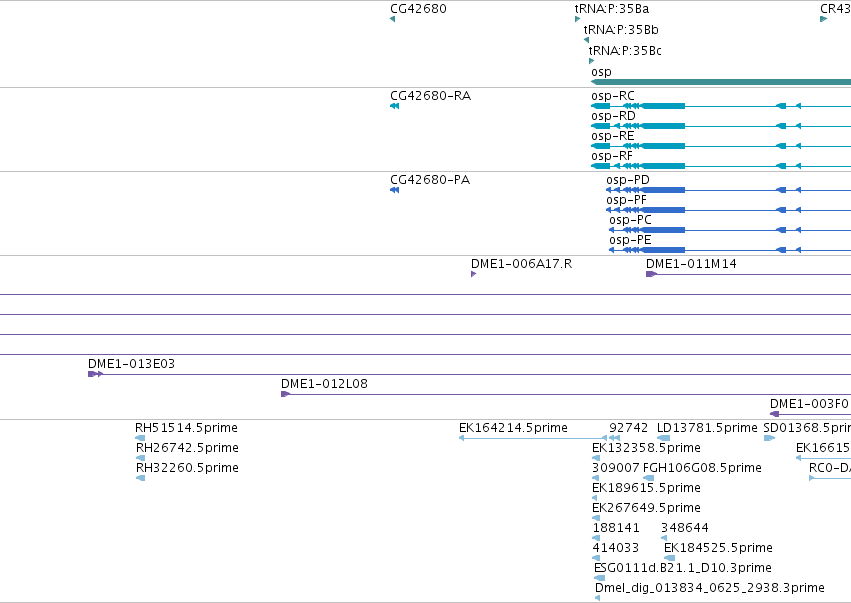The width and height of the screenshot is (851, 603).
Task: Select the DME1-006A17.R clone label
Action: pyautogui.click(x=521, y=264)
